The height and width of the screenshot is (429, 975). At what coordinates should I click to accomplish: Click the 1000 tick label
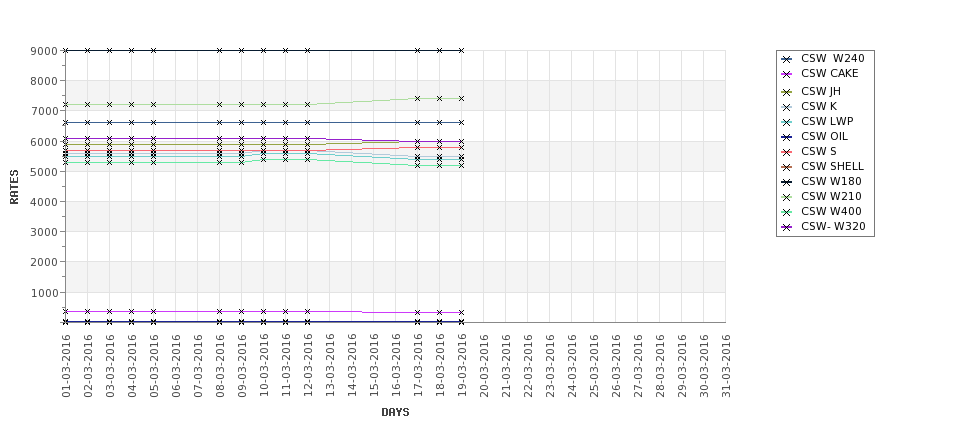click(x=44, y=293)
